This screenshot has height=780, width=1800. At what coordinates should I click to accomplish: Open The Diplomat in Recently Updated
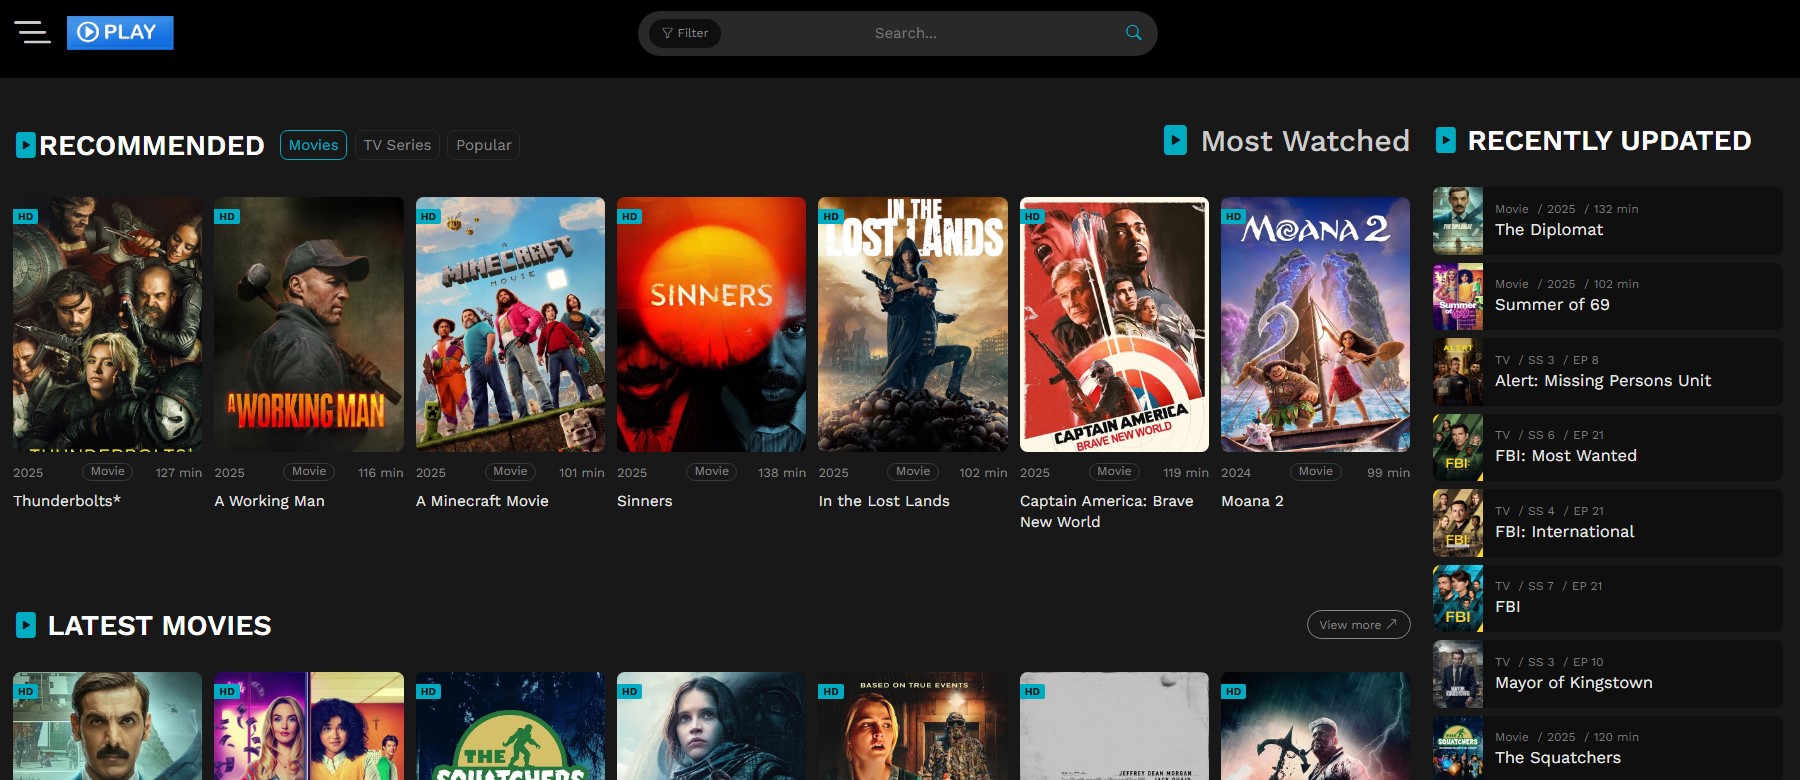pos(1607,221)
